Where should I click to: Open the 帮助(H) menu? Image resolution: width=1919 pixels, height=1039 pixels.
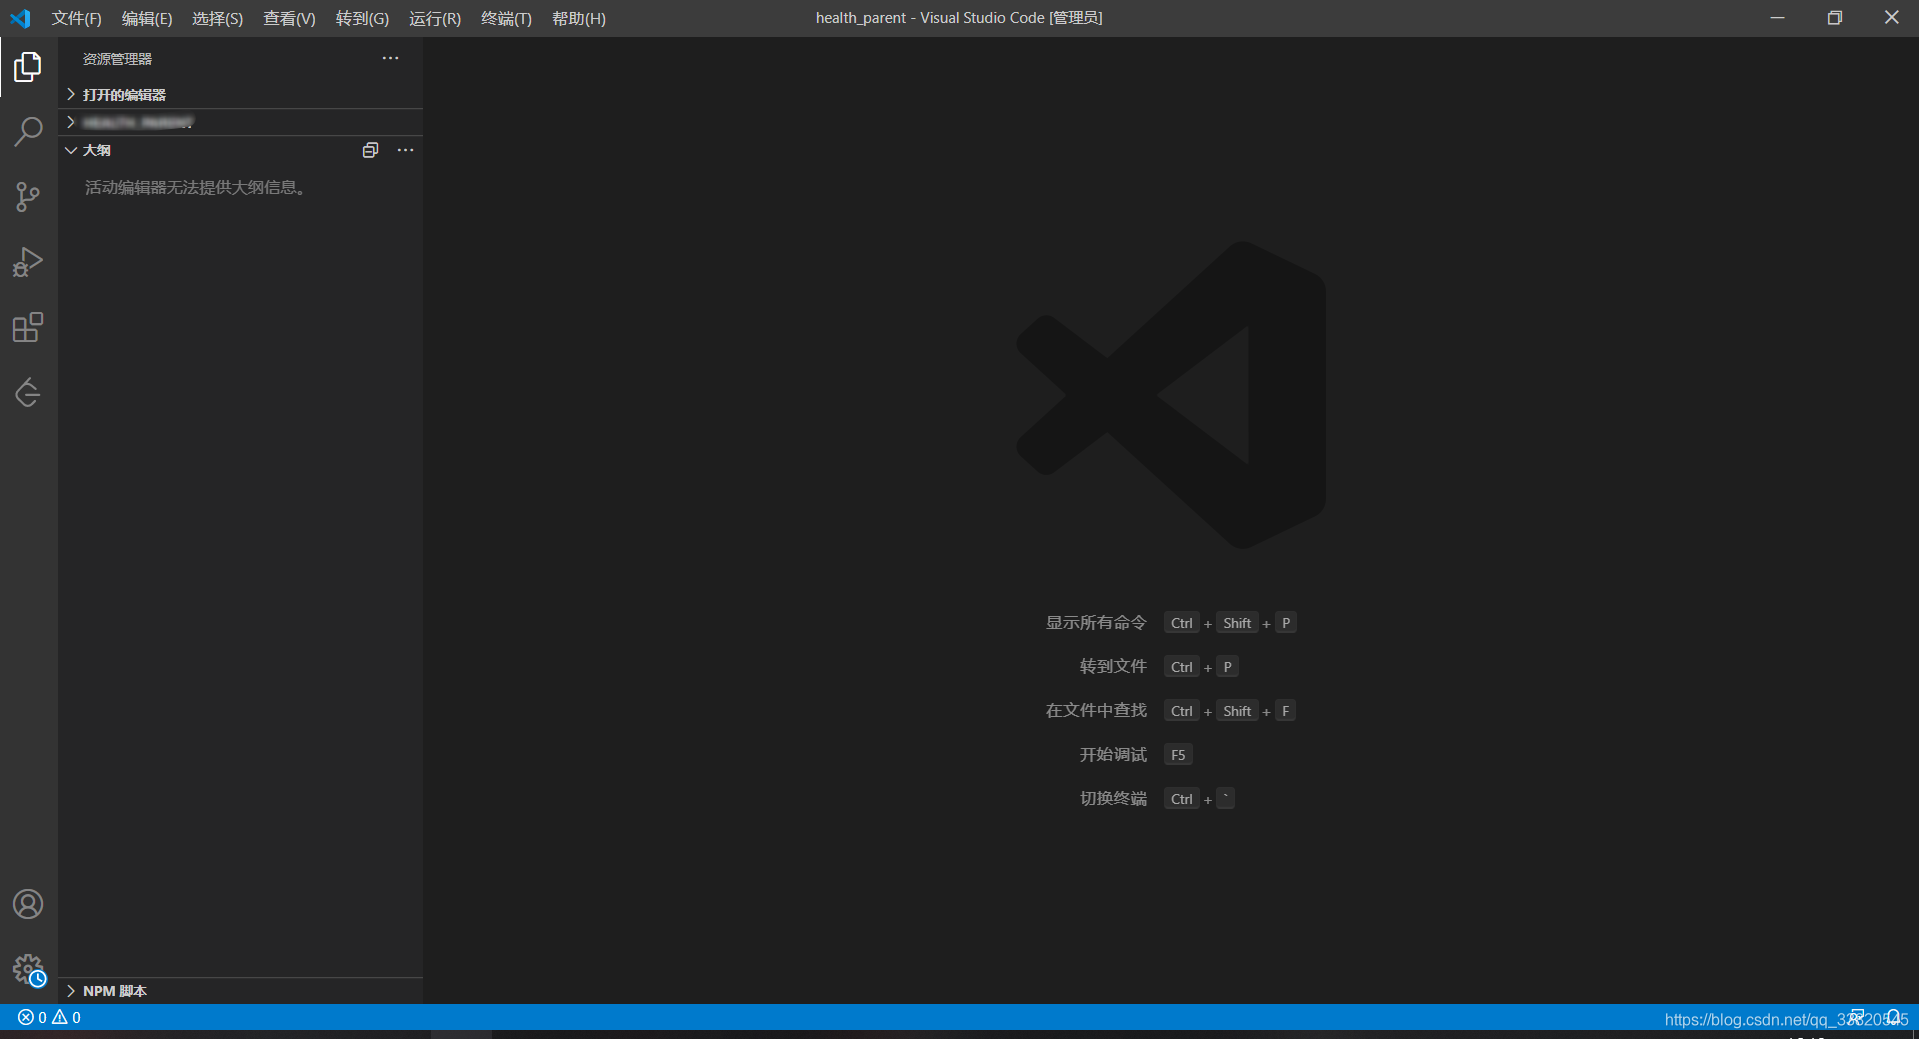[x=579, y=18]
